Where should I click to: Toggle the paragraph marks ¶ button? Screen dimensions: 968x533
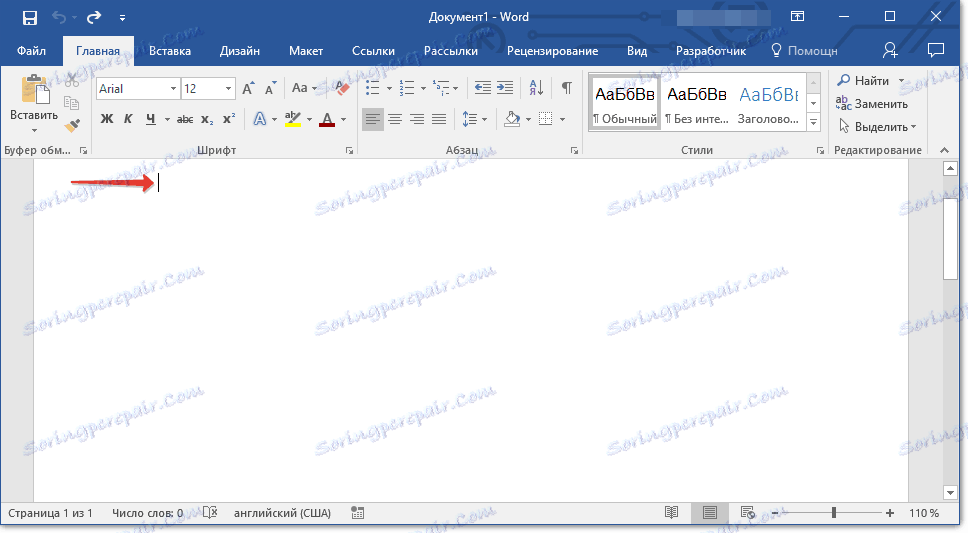pos(567,88)
